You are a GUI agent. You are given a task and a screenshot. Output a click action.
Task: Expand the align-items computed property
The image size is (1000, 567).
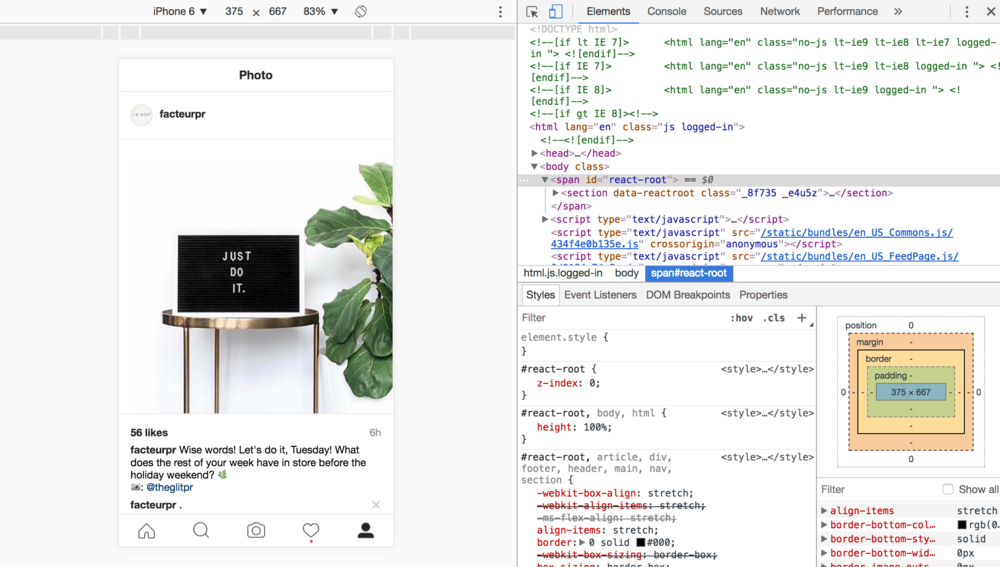[824, 511]
